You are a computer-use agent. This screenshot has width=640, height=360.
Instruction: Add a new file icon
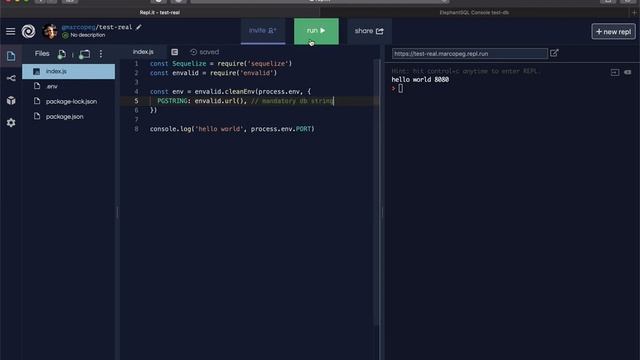coord(62,54)
